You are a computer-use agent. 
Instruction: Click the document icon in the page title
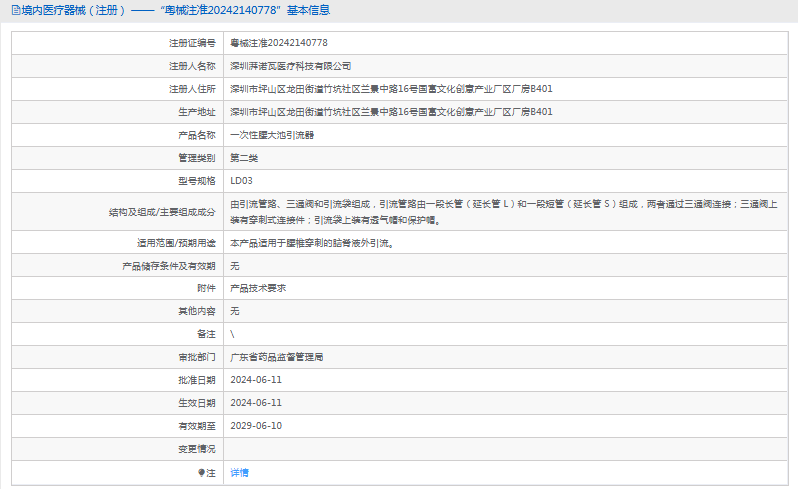tap(16, 10)
